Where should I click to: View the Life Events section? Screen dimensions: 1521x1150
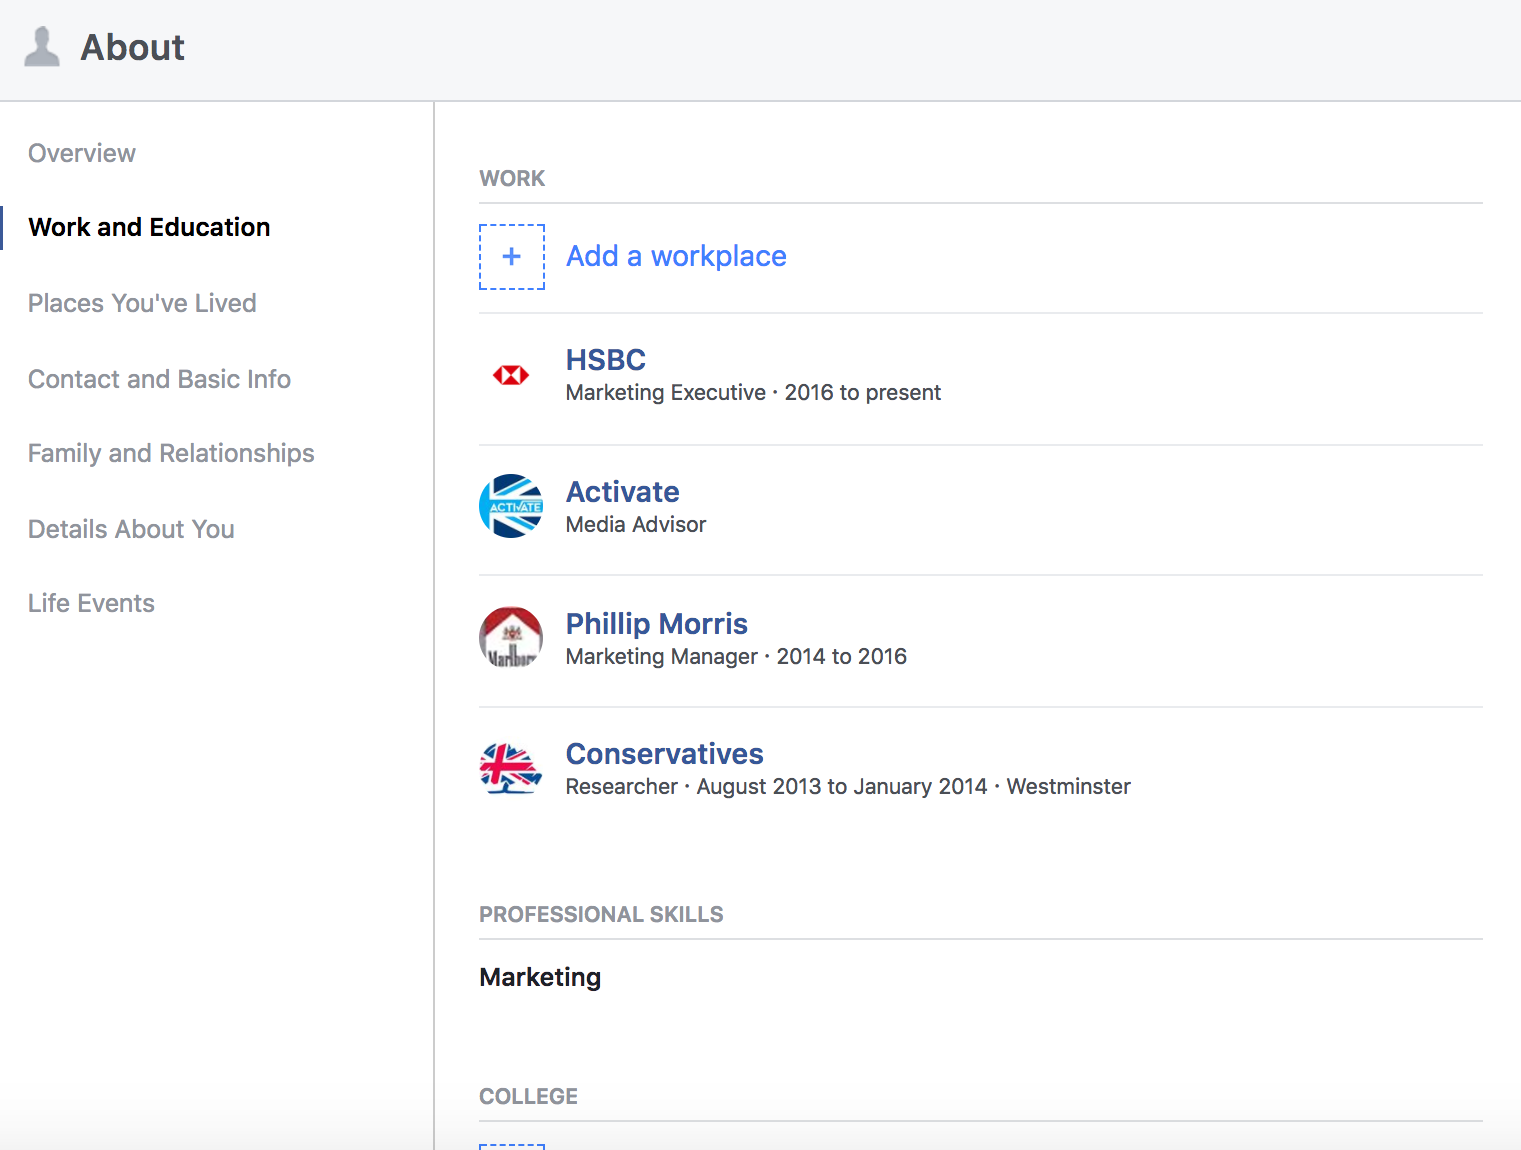click(x=91, y=603)
